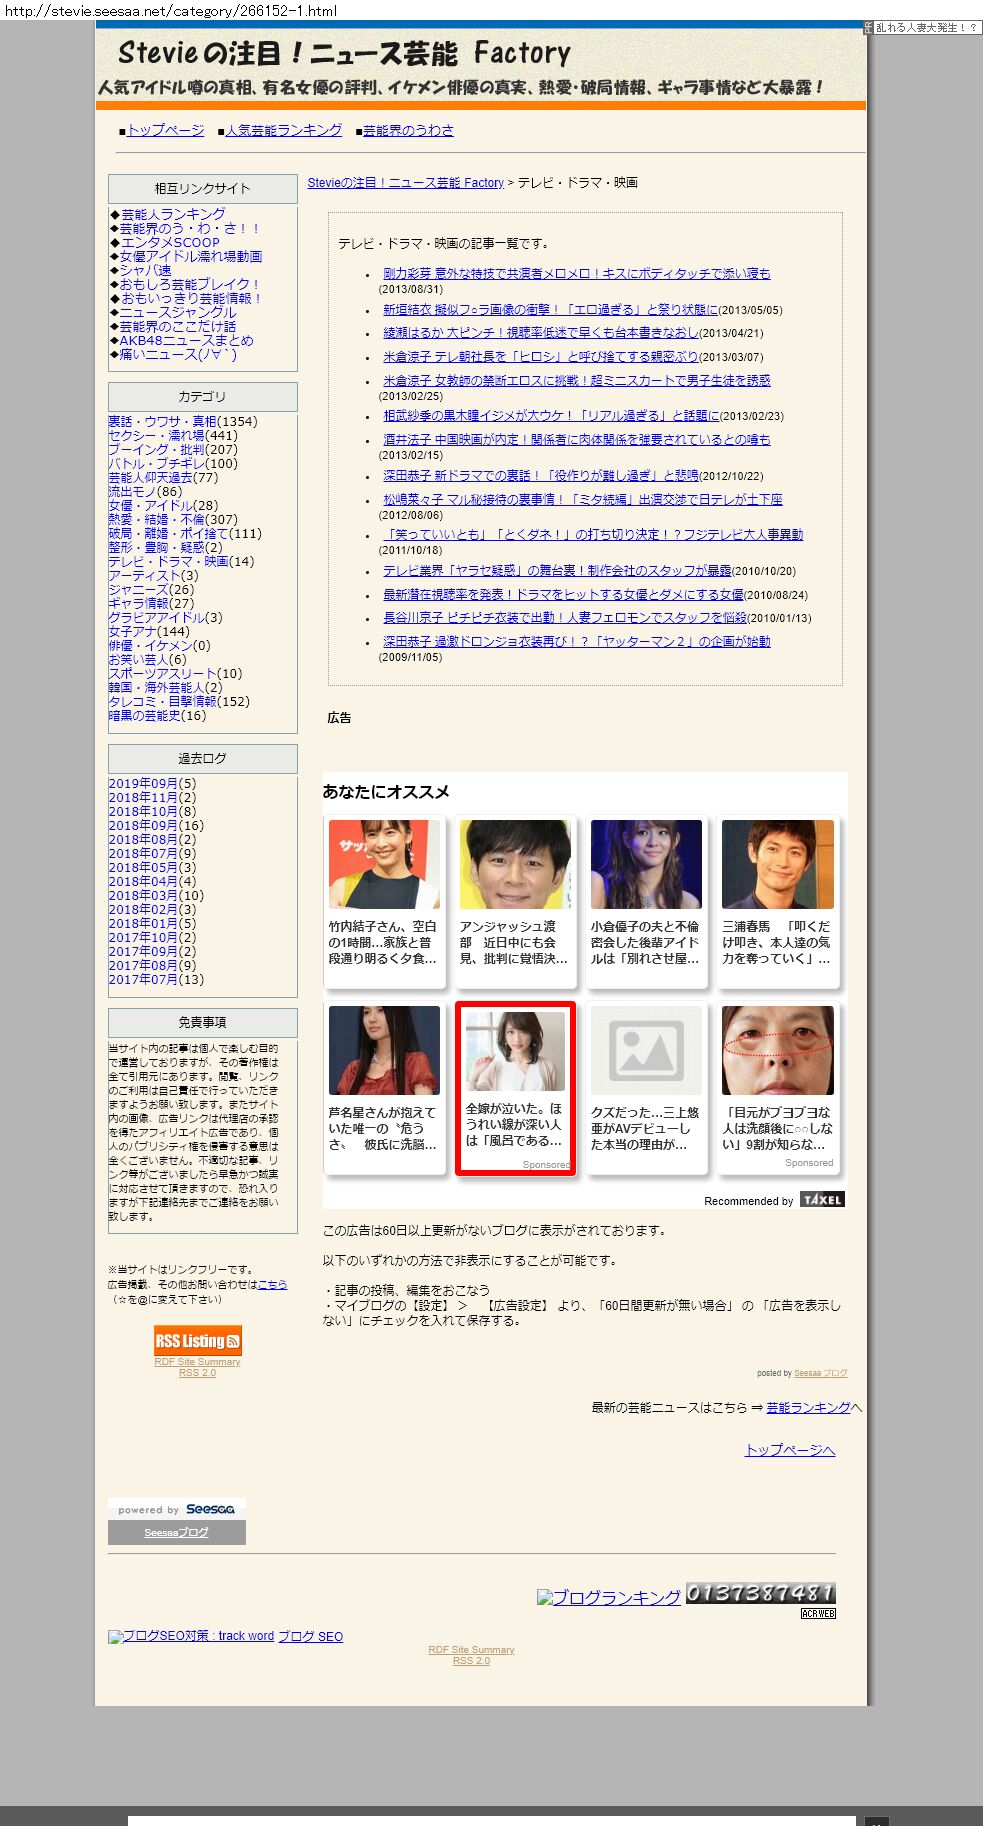Open the 綾瀬はるか 大ピンチ article link
983x1826 pixels.
541,333
